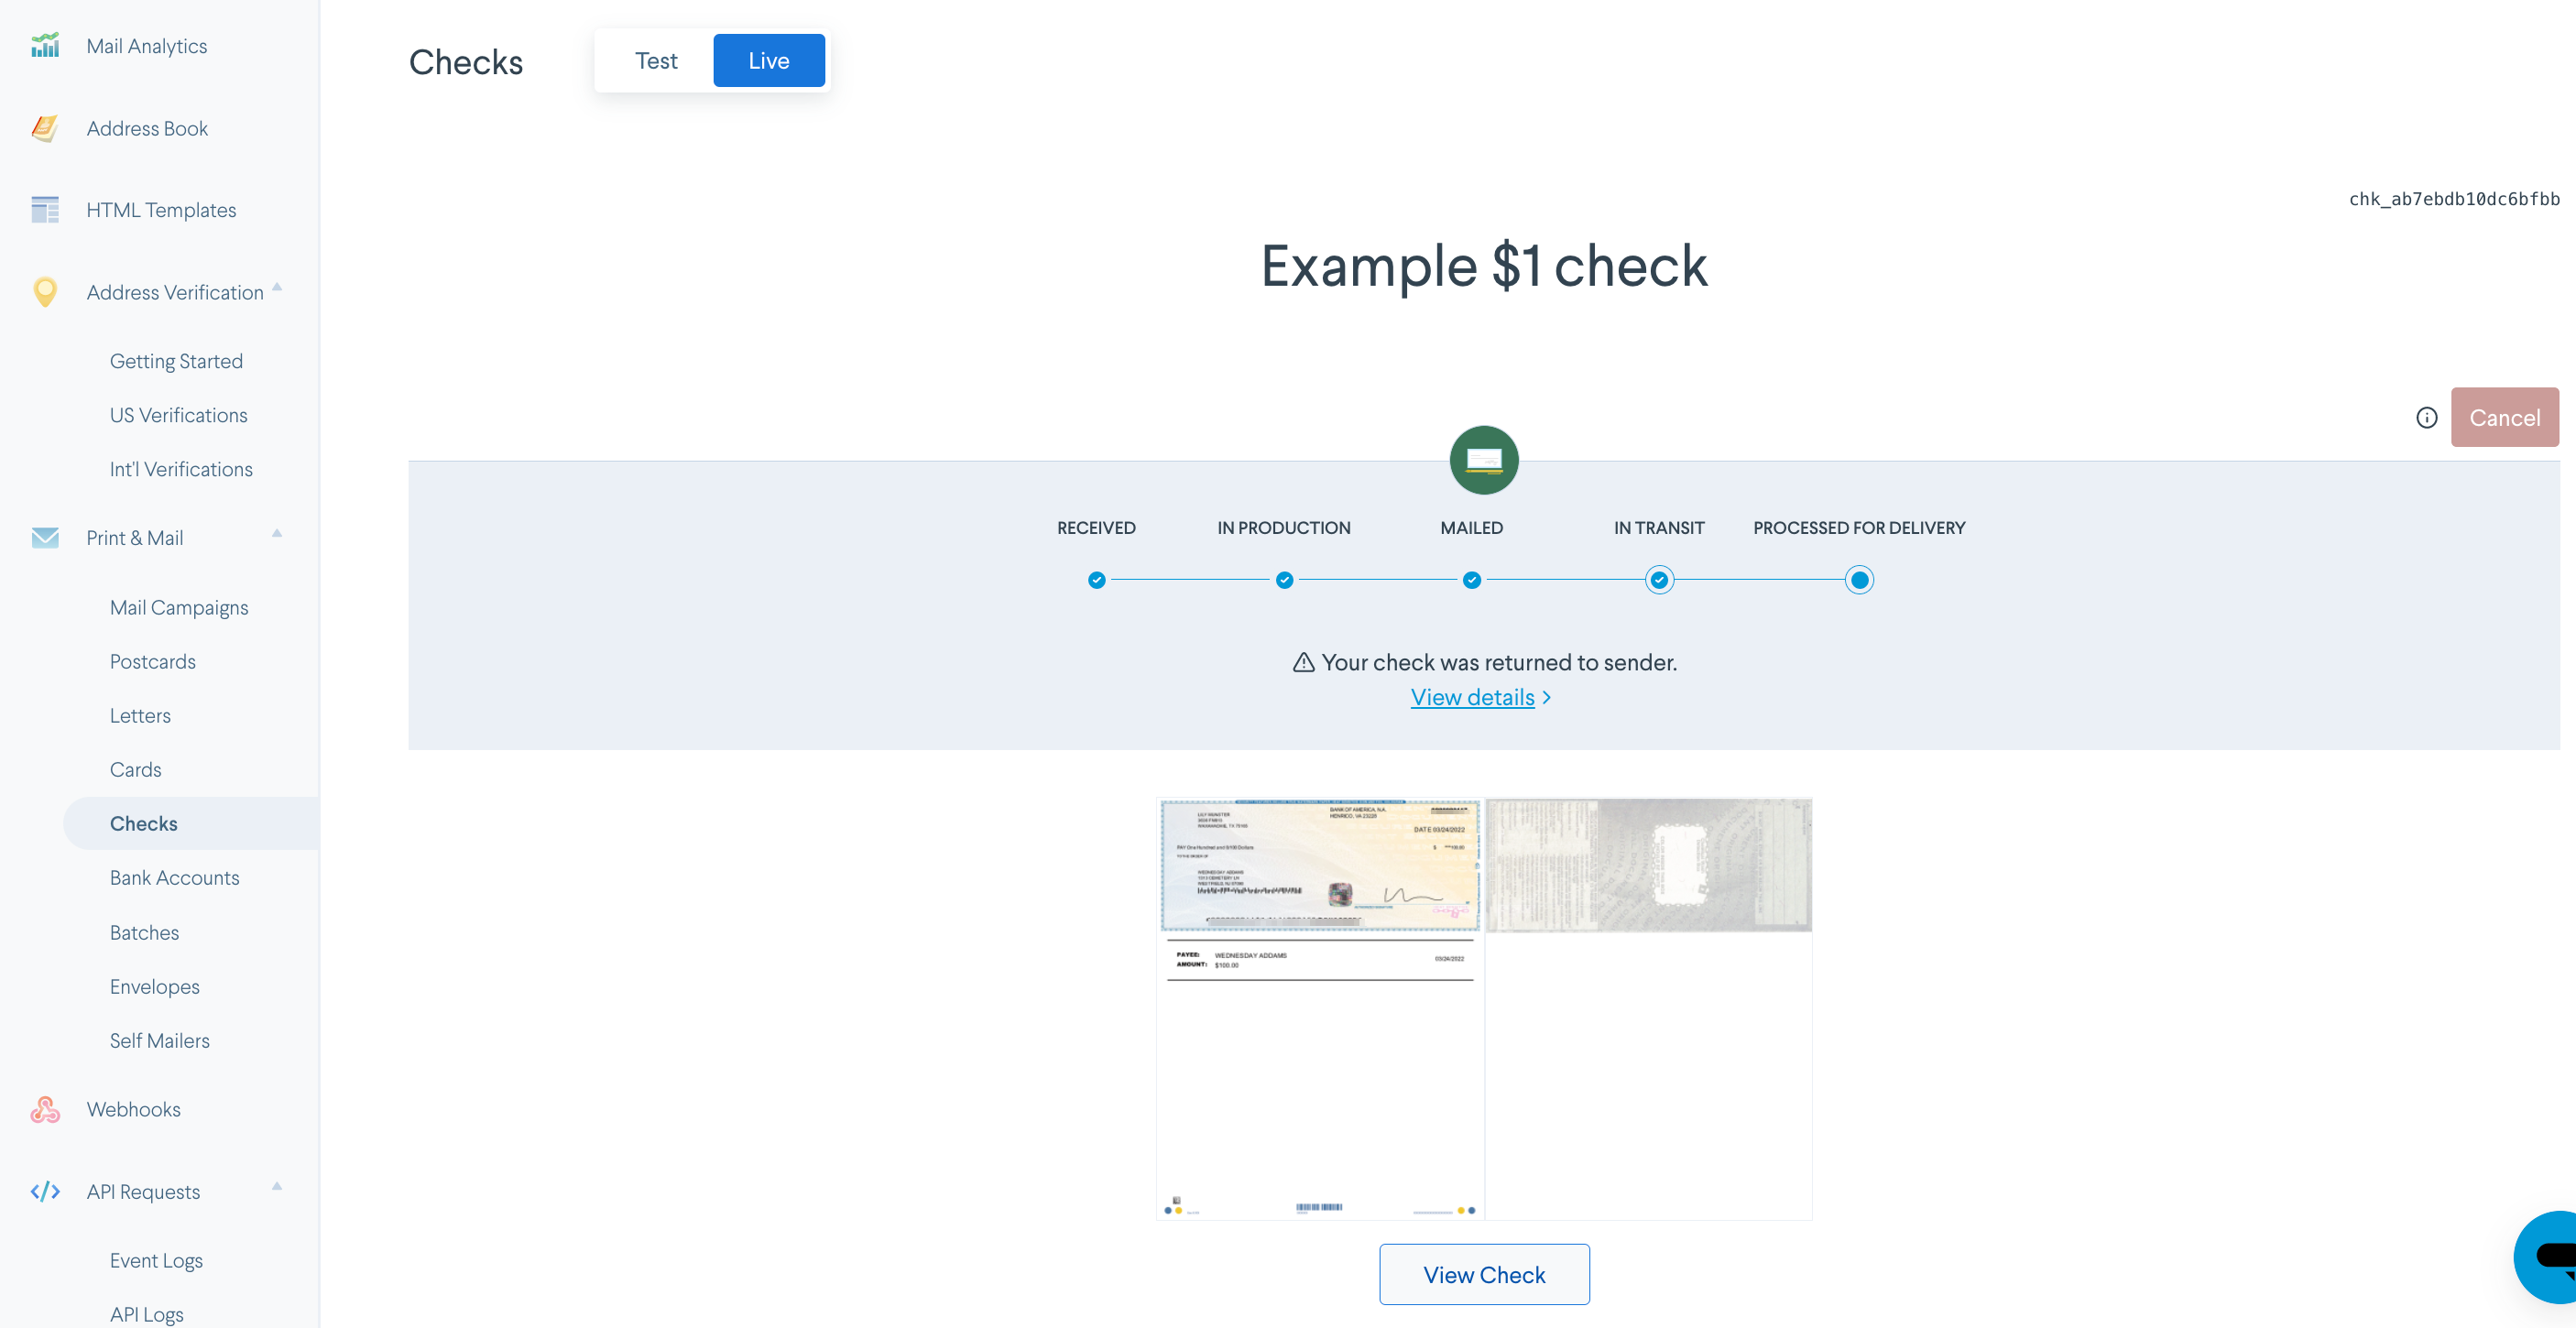Open HTML Templates page
The height and width of the screenshot is (1328, 2576).
[x=161, y=210]
